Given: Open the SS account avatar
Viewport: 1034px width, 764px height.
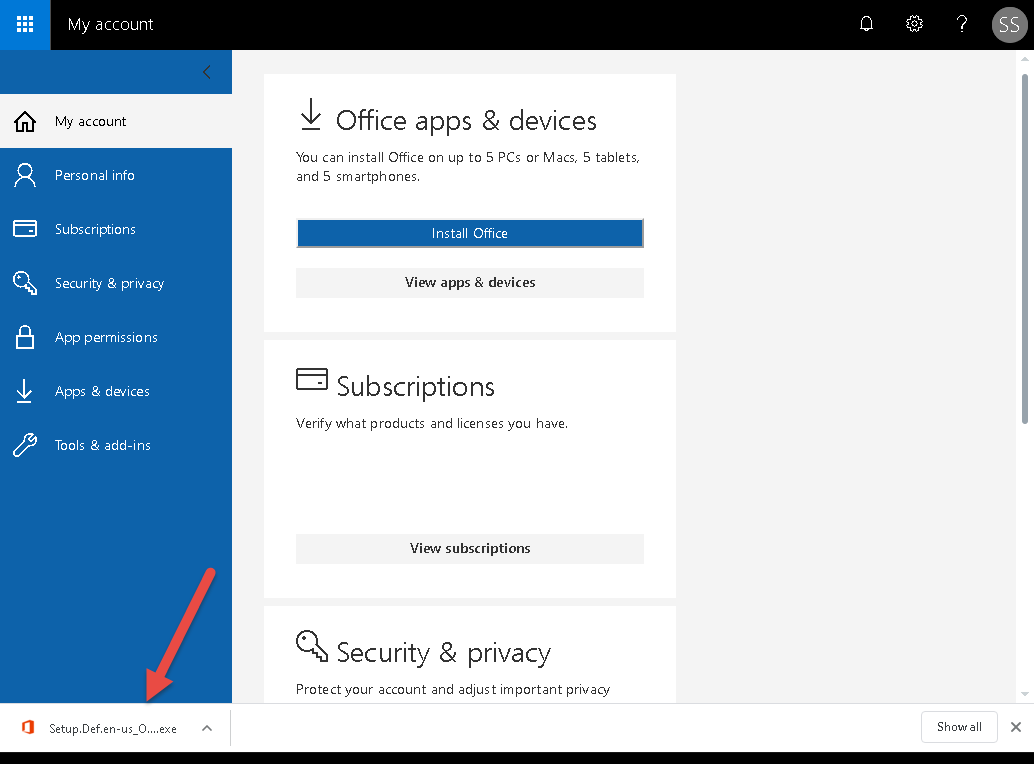Looking at the screenshot, I should [x=1010, y=24].
